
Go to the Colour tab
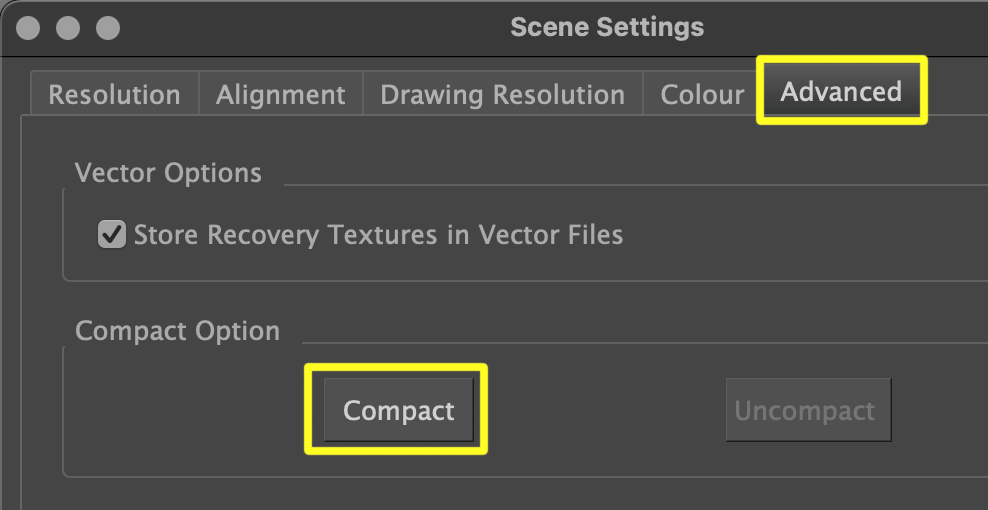702,95
